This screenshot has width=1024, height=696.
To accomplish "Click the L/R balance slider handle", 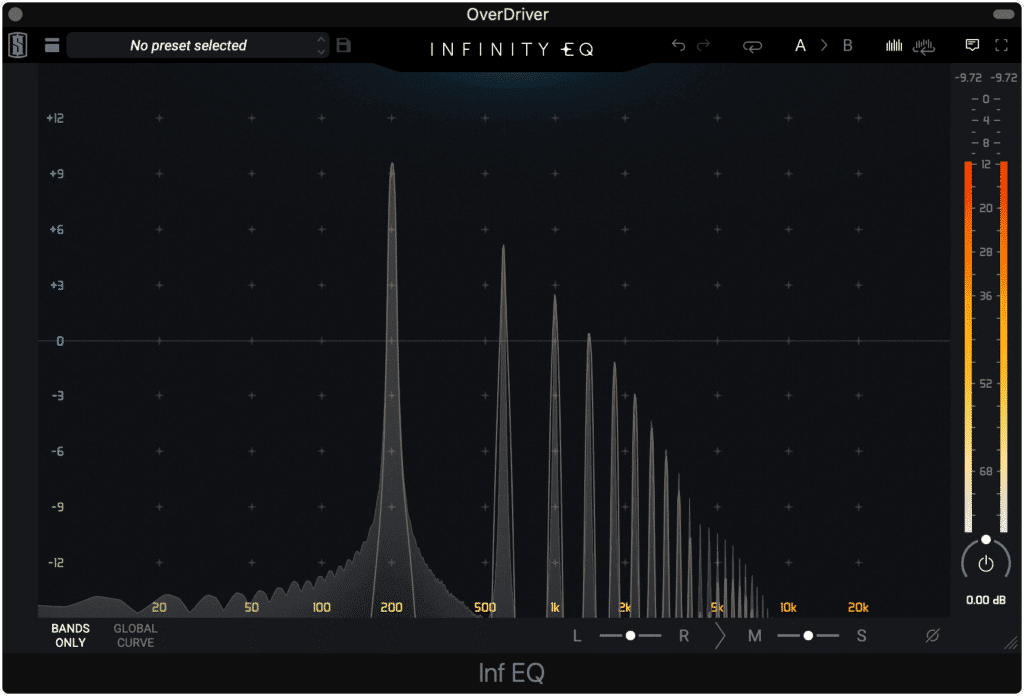I will (630, 635).
